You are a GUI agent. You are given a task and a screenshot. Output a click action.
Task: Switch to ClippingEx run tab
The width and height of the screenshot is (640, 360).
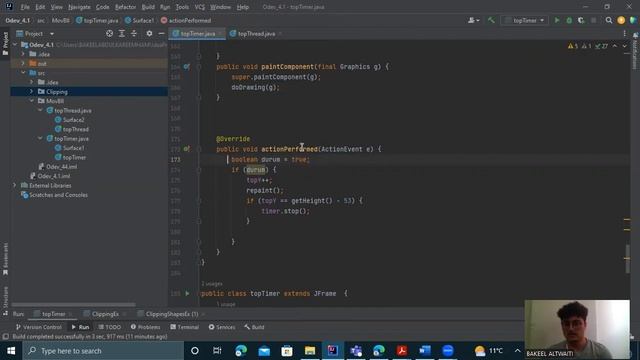pyautogui.click(x=105, y=314)
